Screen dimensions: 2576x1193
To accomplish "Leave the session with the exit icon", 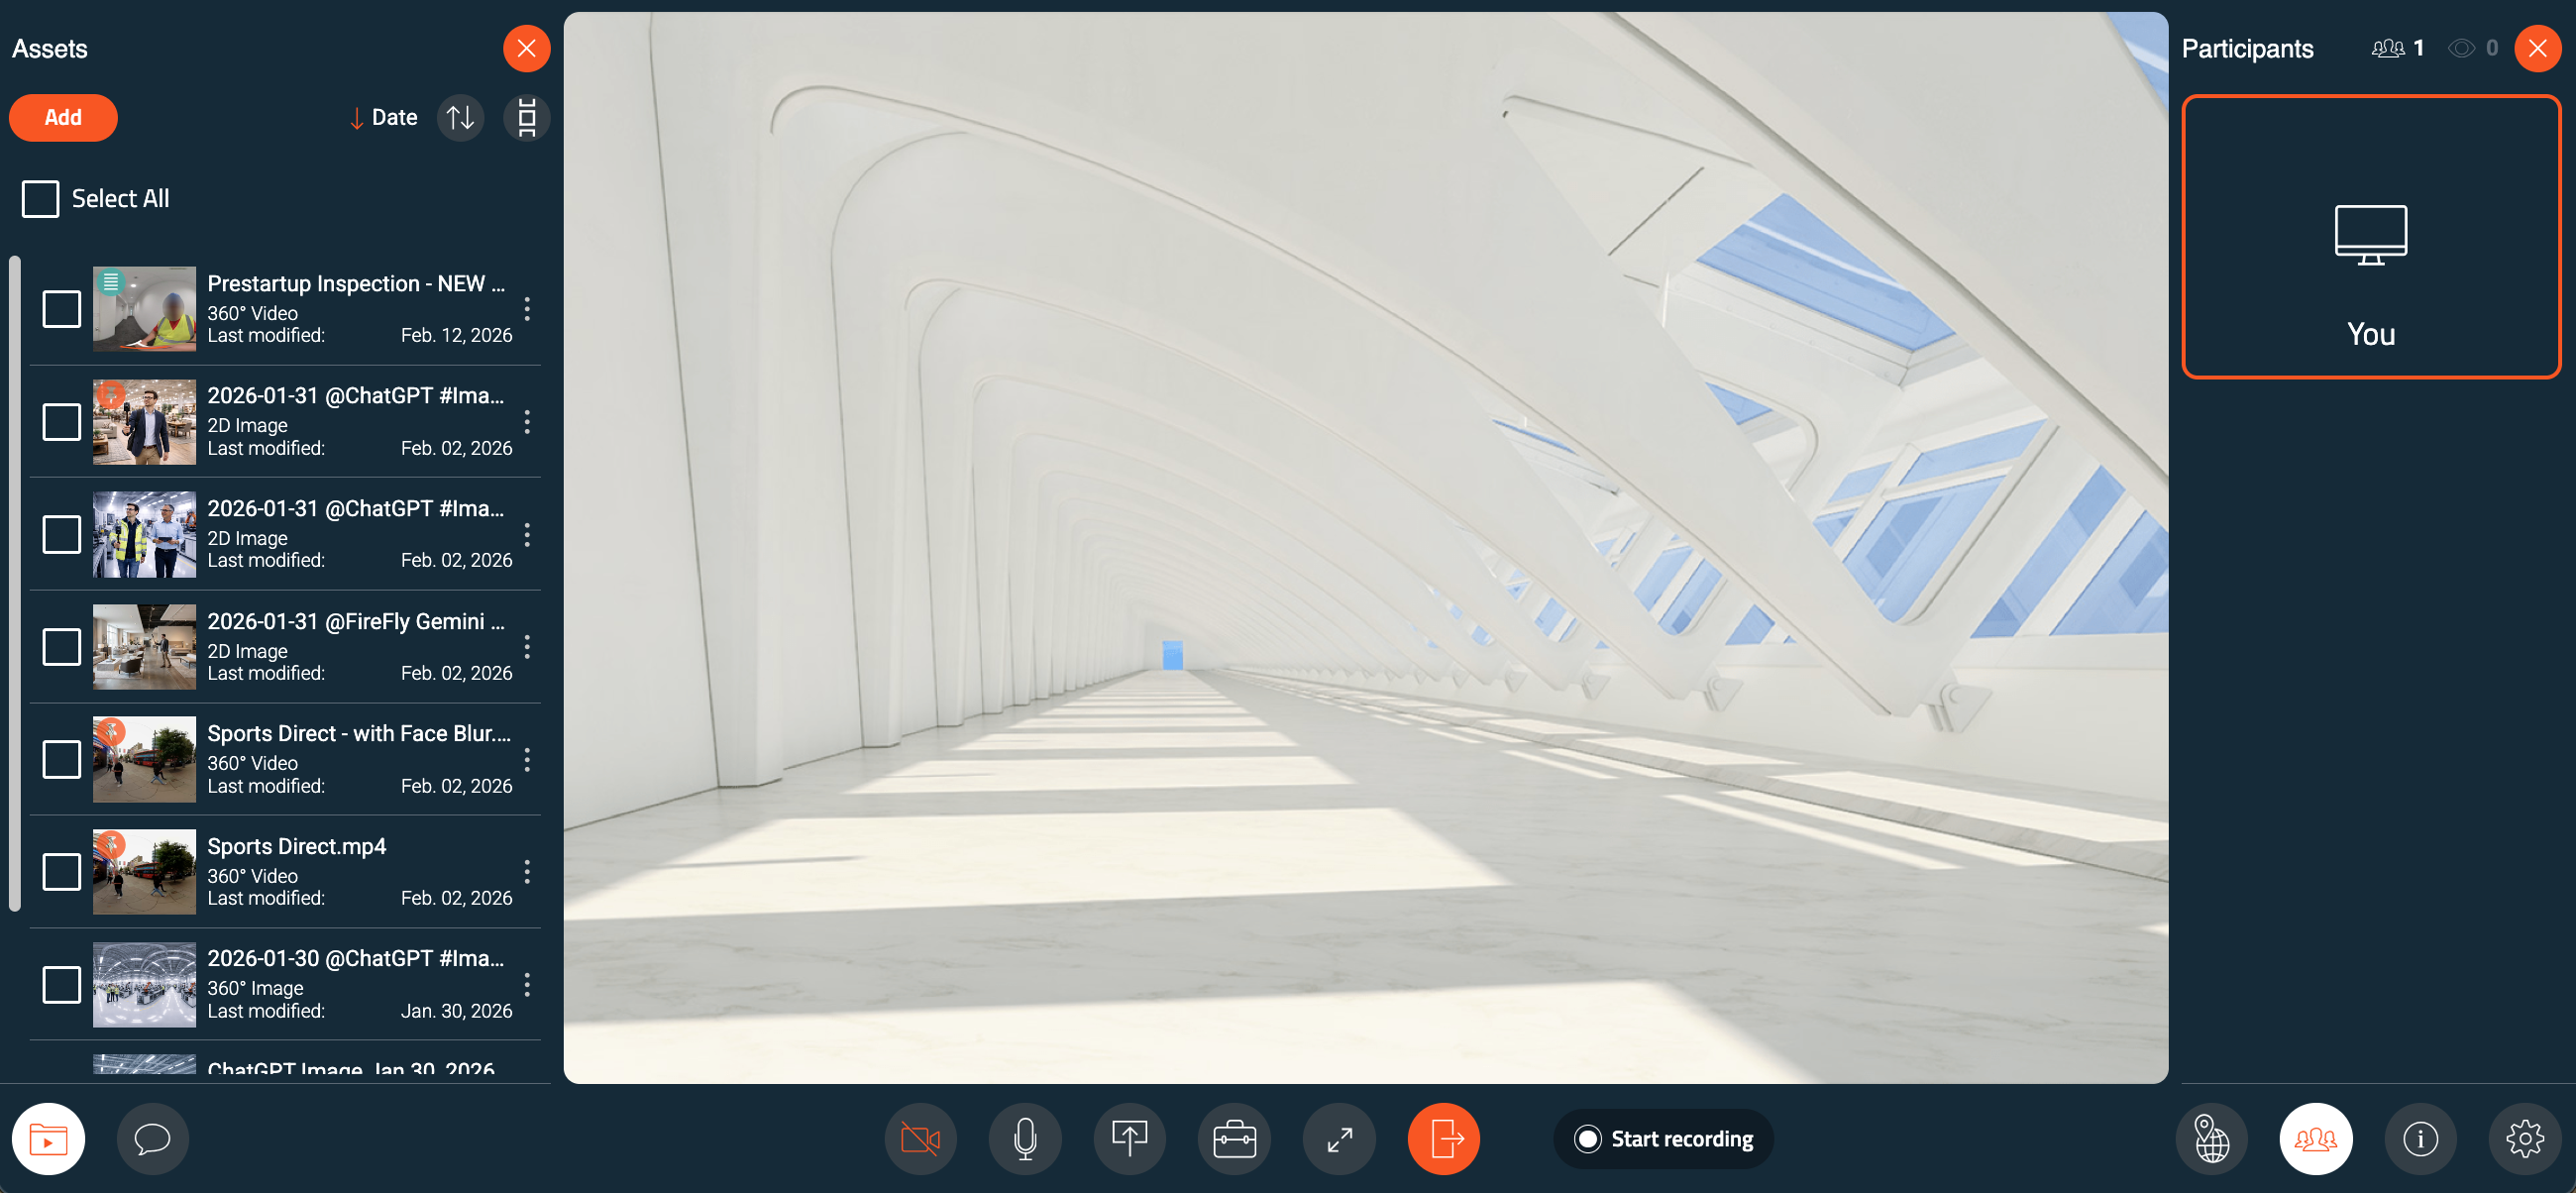I will pos(1443,1138).
